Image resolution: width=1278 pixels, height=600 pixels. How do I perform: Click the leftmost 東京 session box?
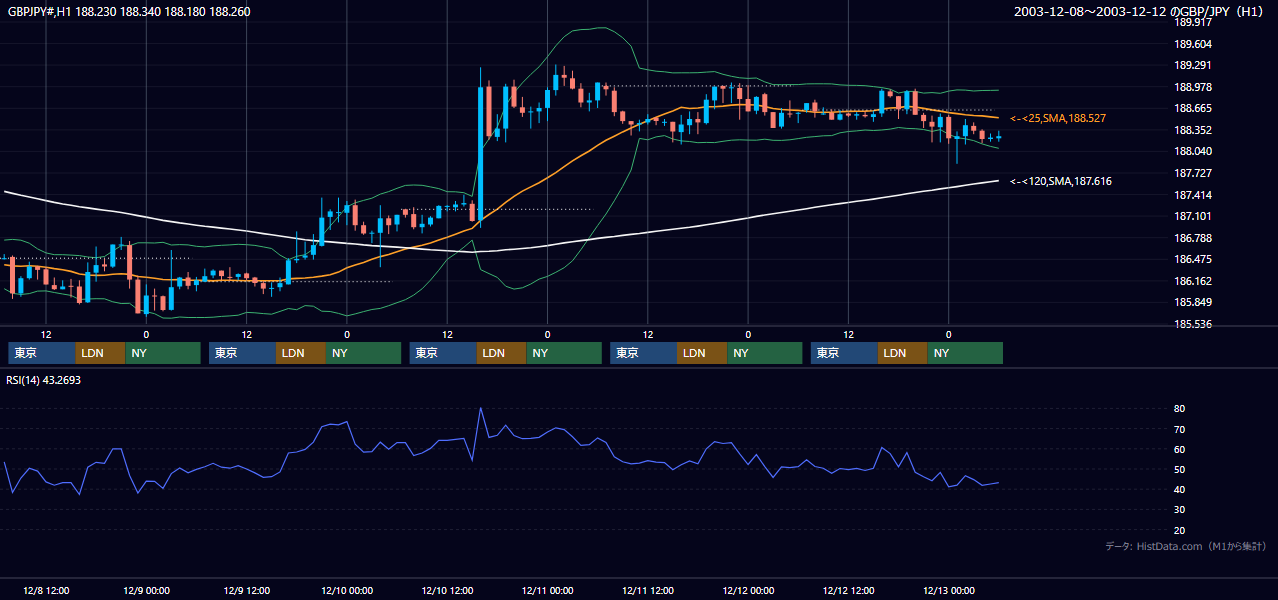42,353
